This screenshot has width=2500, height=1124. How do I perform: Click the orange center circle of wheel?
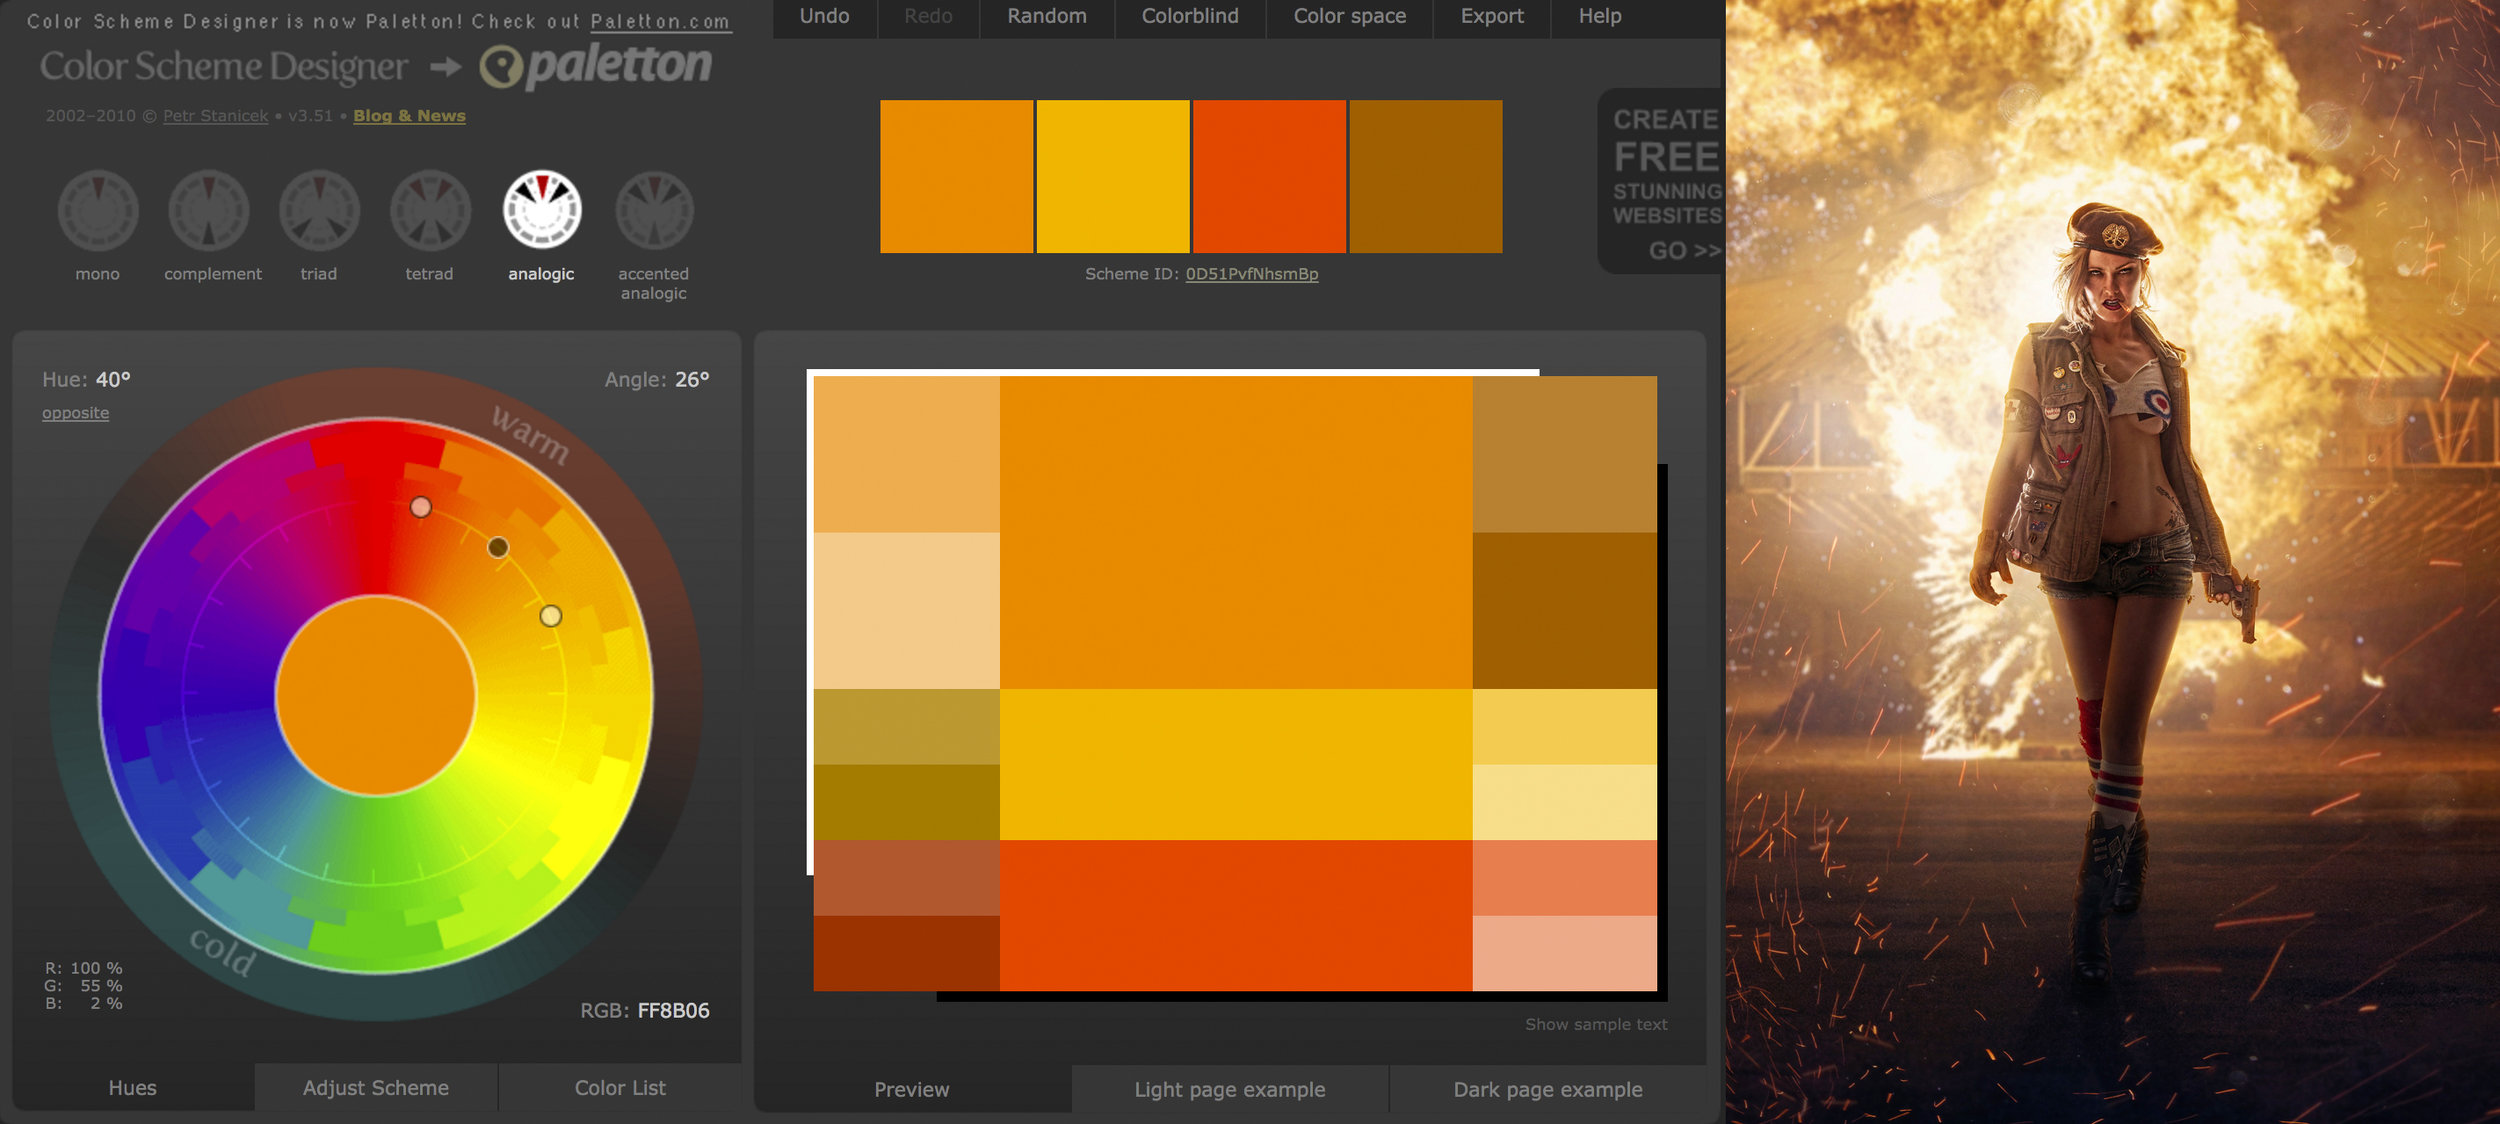pyautogui.click(x=376, y=696)
